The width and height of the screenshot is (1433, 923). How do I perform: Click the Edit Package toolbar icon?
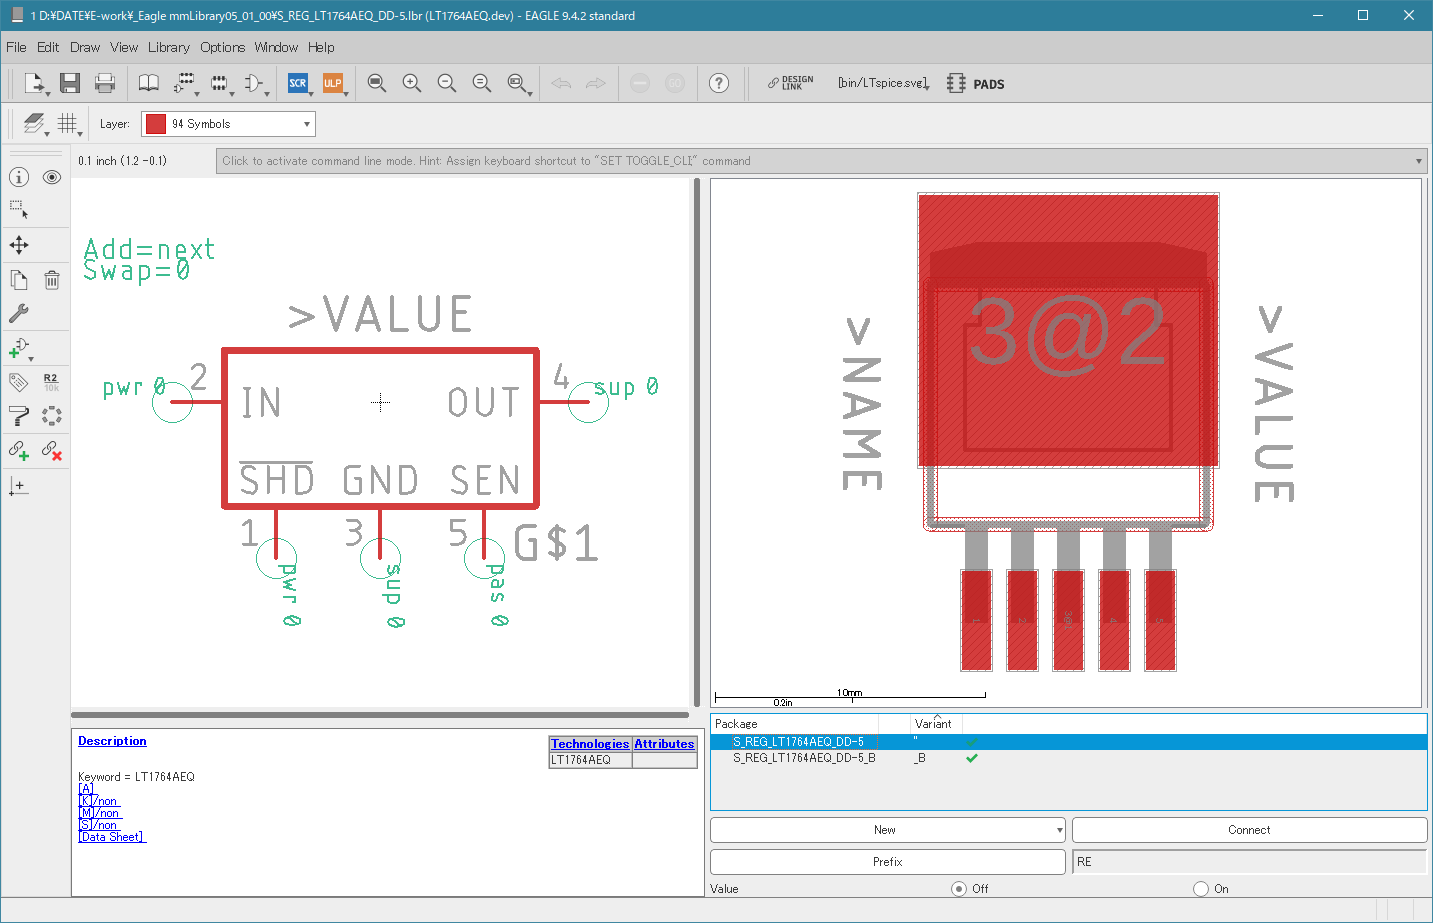point(219,83)
